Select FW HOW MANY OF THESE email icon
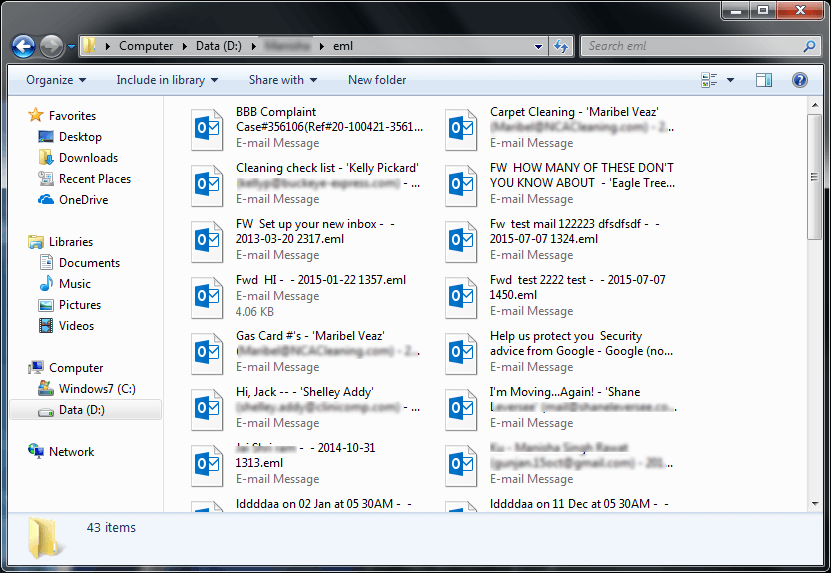Image resolution: width=831 pixels, height=573 pixels. 461,185
